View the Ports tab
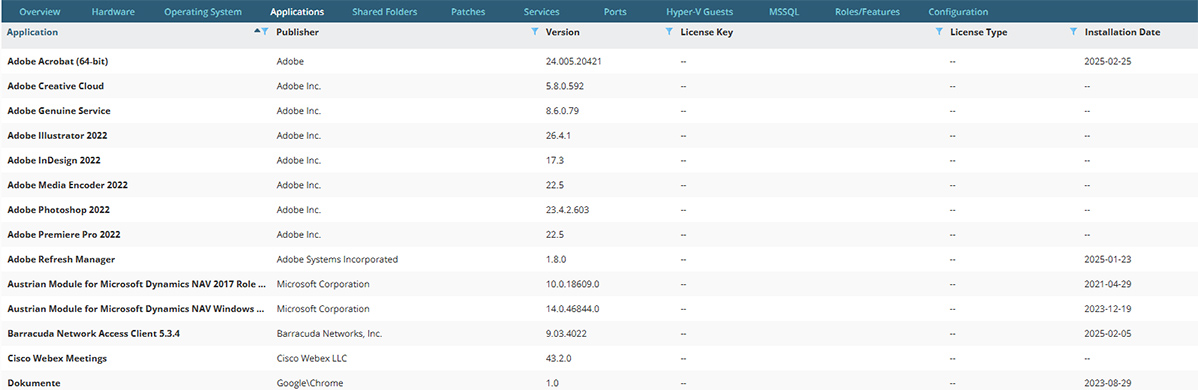The height and width of the screenshot is (390, 1198). [x=616, y=12]
